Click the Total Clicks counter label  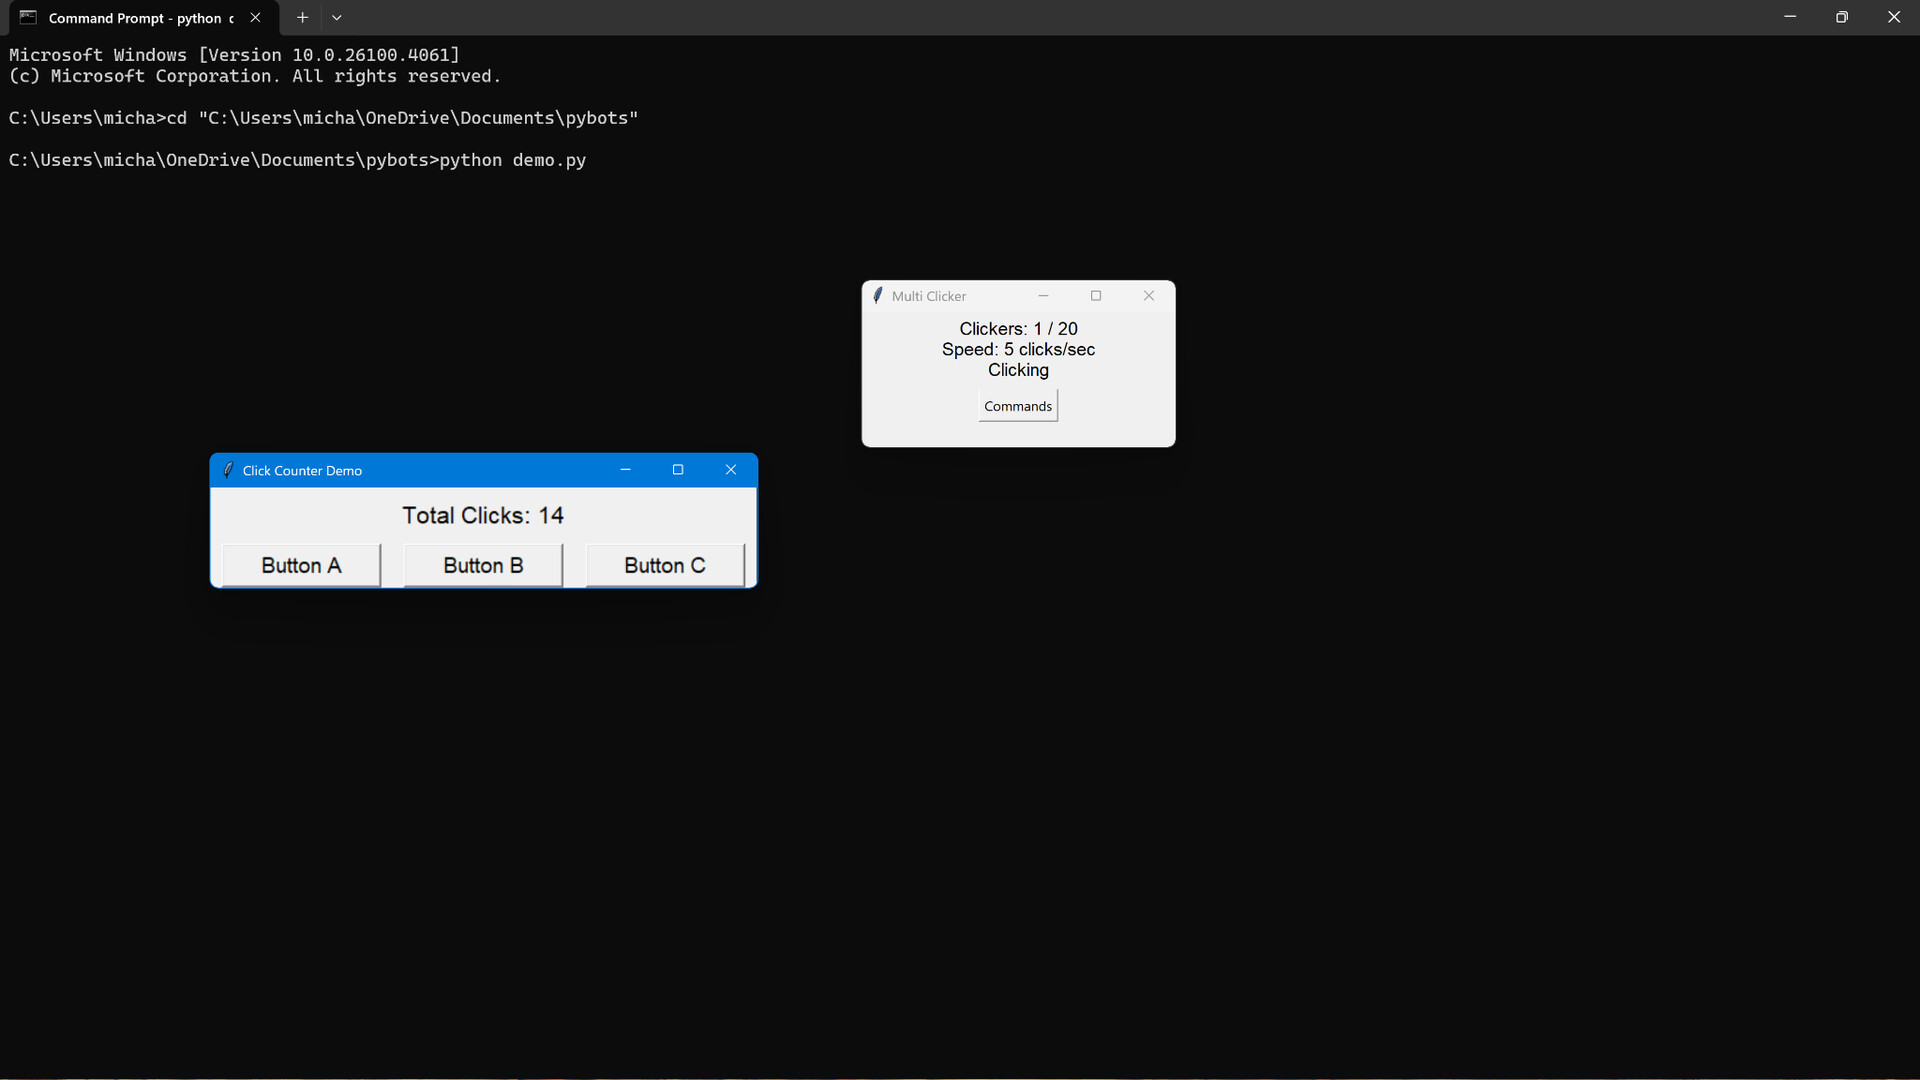[483, 516]
